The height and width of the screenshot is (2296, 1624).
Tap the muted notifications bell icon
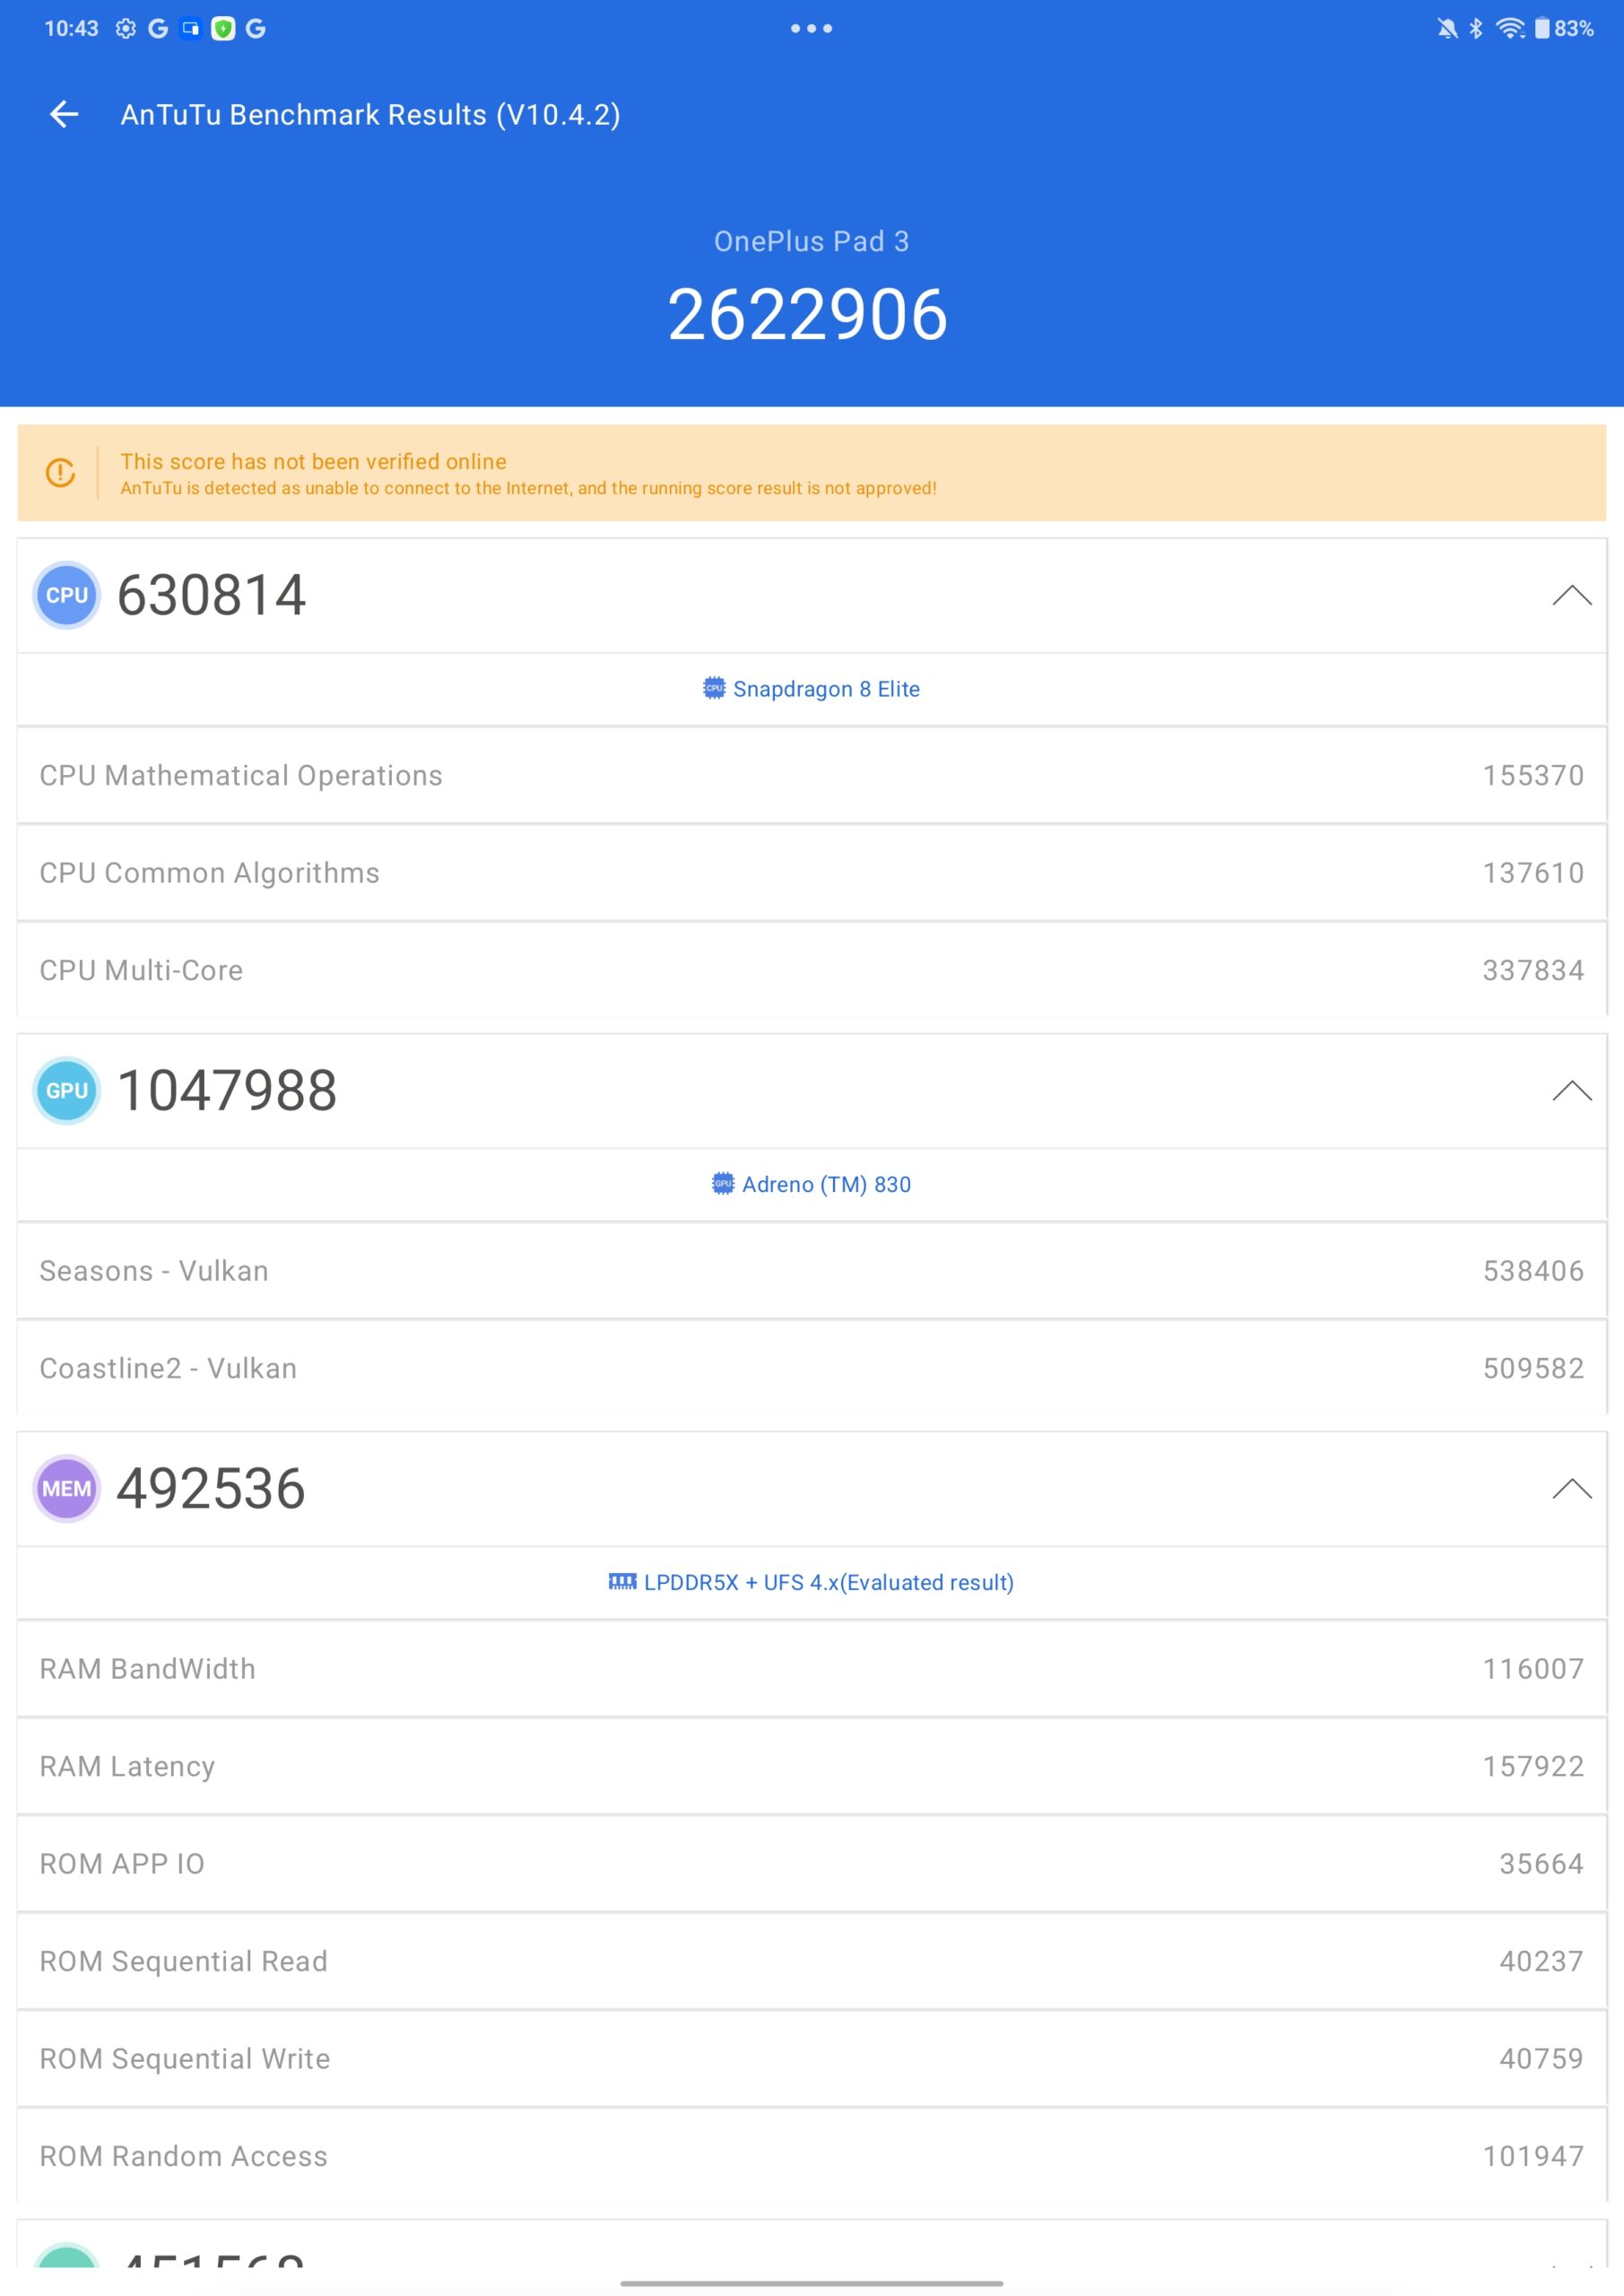[x=1447, y=28]
